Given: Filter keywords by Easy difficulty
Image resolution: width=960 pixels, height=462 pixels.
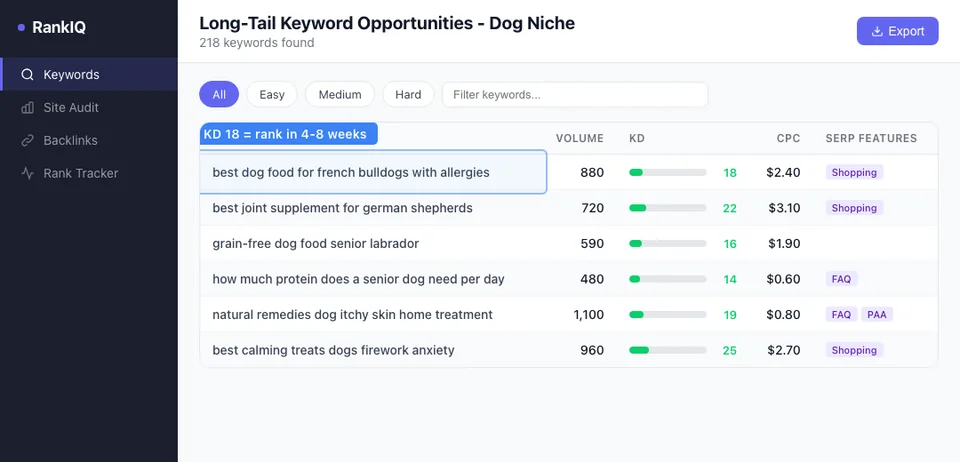Looking at the screenshot, I should [x=272, y=94].
